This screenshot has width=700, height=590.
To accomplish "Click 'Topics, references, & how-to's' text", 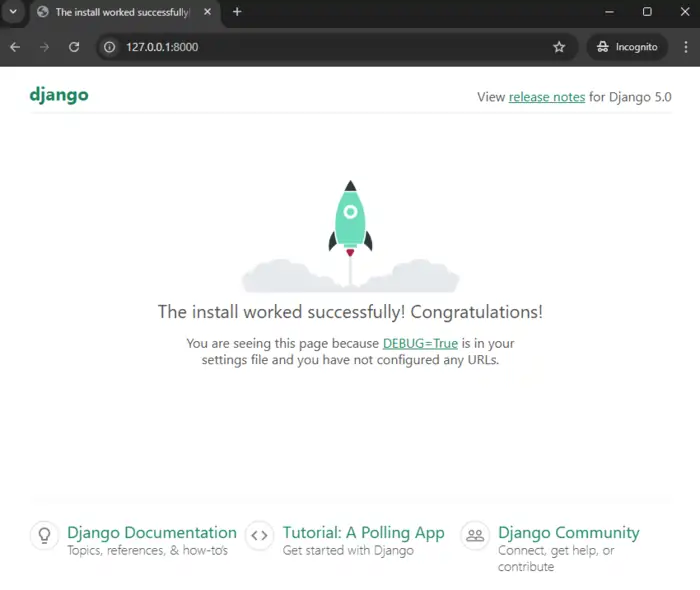I will pos(147,550).
